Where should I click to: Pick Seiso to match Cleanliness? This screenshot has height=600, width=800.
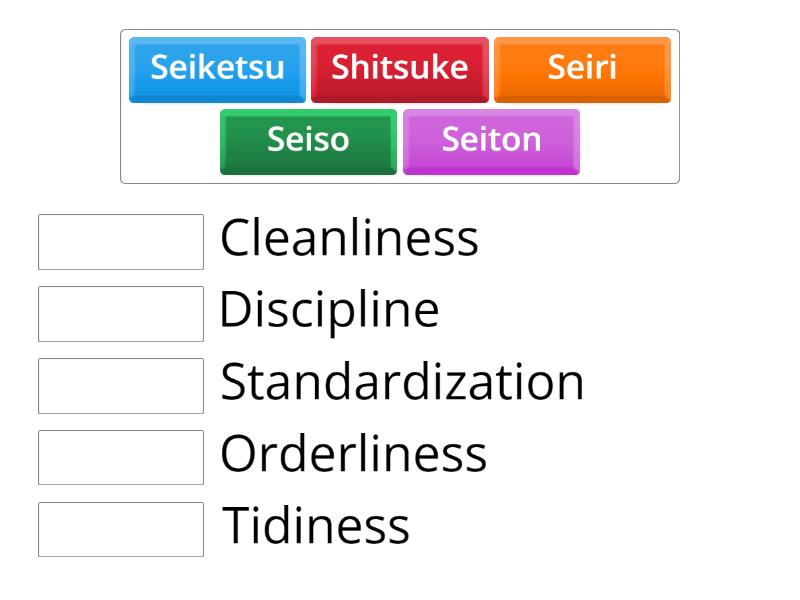click(307, 141)
